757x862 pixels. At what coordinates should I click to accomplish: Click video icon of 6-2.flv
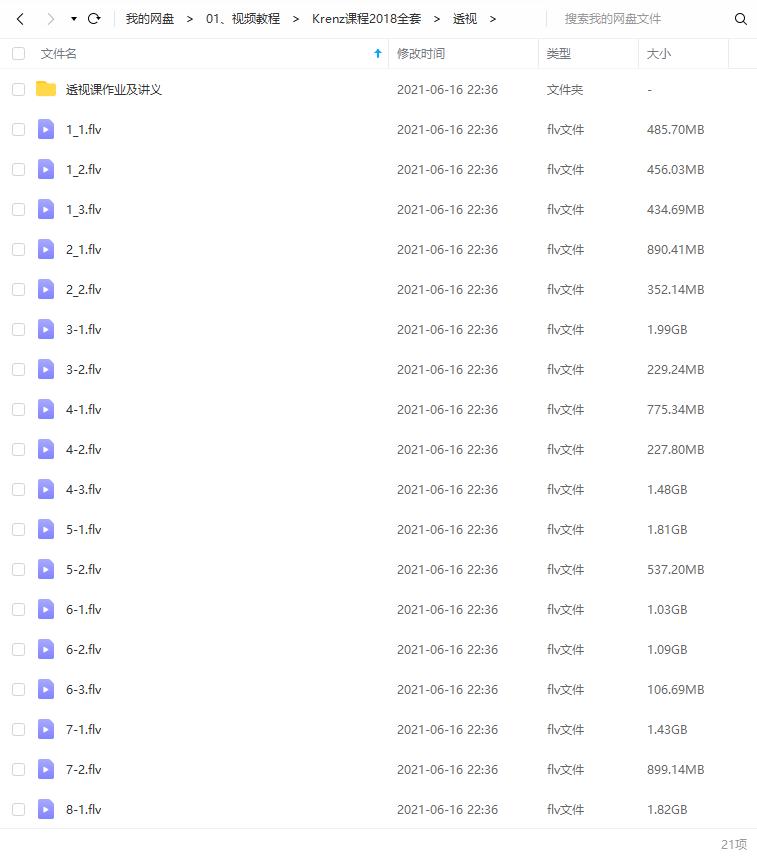click(46, 649)
